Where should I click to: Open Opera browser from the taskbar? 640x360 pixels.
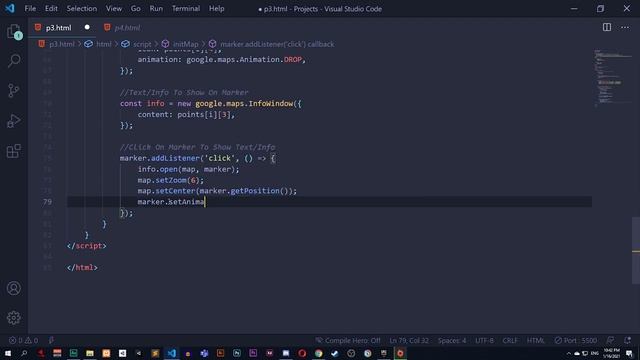tap(302, 353)
